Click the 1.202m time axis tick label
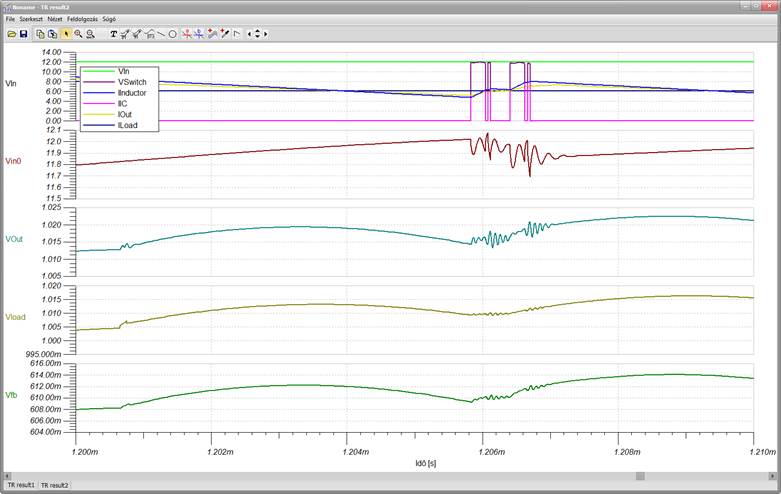 click(220, 452)
